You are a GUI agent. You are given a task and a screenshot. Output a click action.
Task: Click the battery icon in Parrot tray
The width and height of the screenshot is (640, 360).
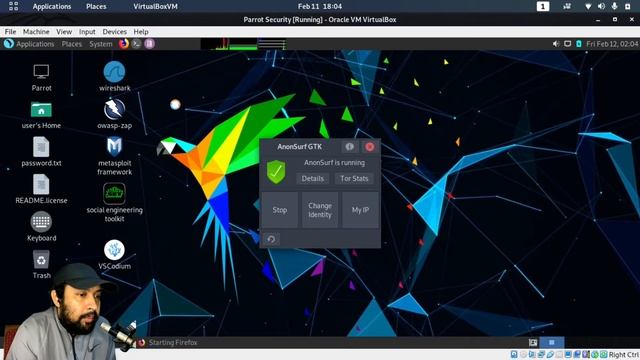(x=579, y=44)
